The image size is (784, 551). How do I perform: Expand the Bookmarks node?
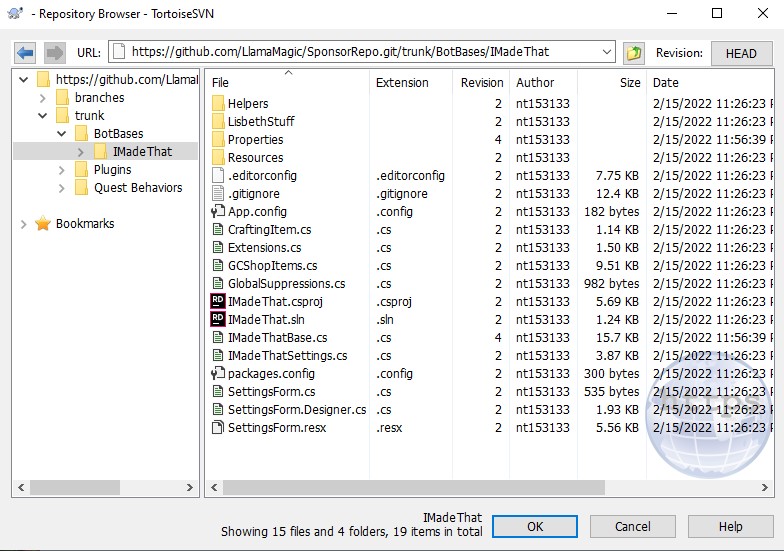[x=24, y=224]
